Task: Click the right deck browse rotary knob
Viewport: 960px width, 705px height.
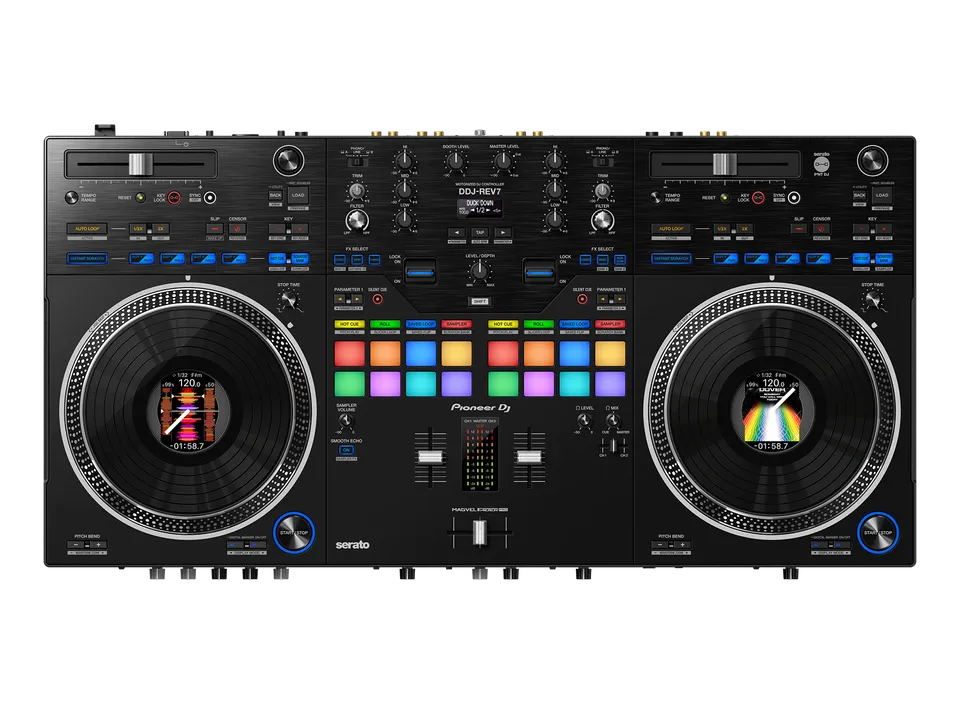Action: pyautogui.click(x=872, y=160)
